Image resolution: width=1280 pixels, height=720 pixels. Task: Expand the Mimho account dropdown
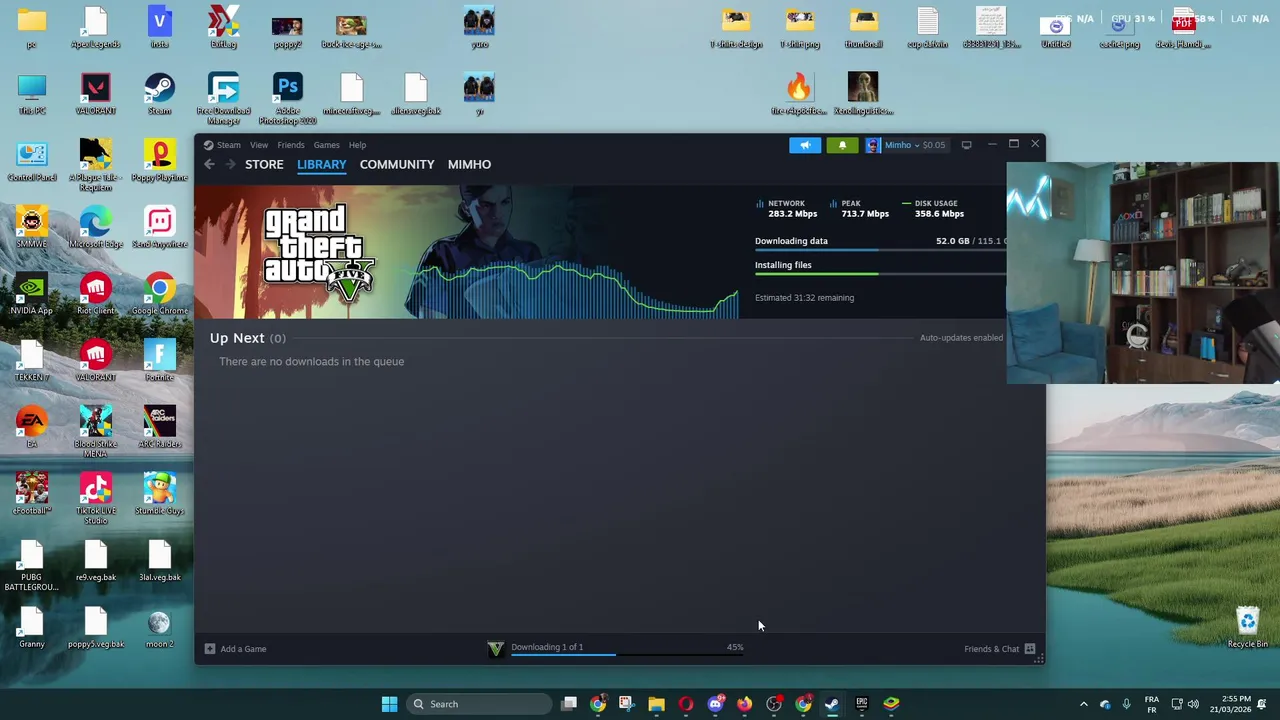click(x=905, y=145)
